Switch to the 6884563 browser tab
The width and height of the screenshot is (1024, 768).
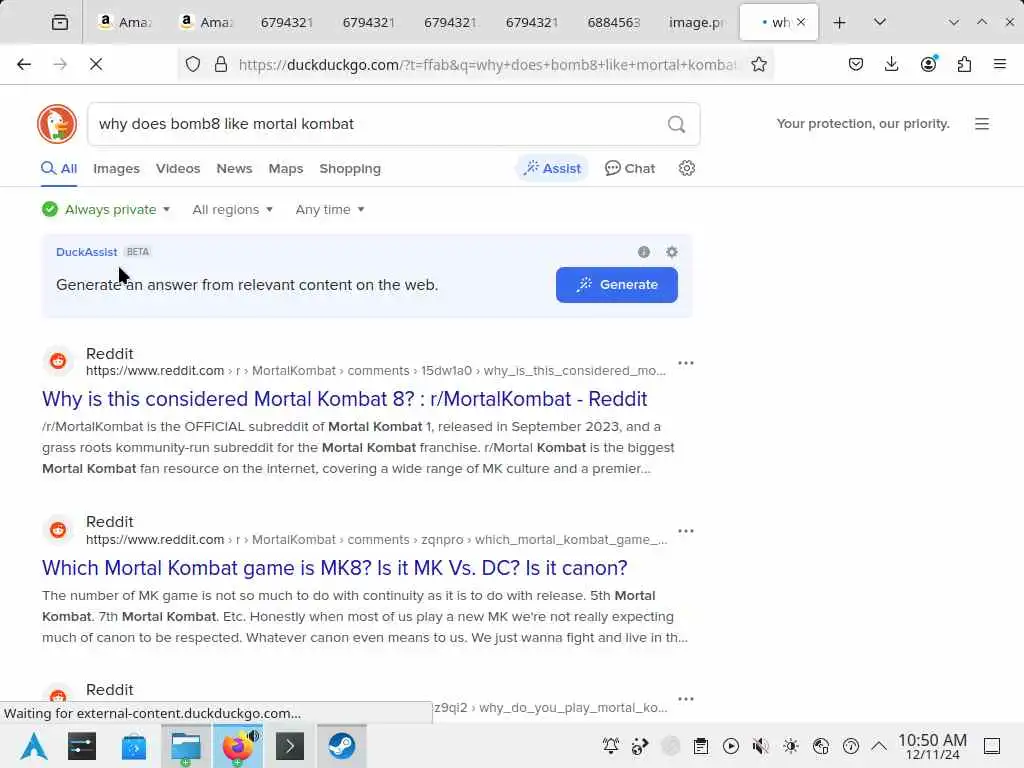(614, 23)
